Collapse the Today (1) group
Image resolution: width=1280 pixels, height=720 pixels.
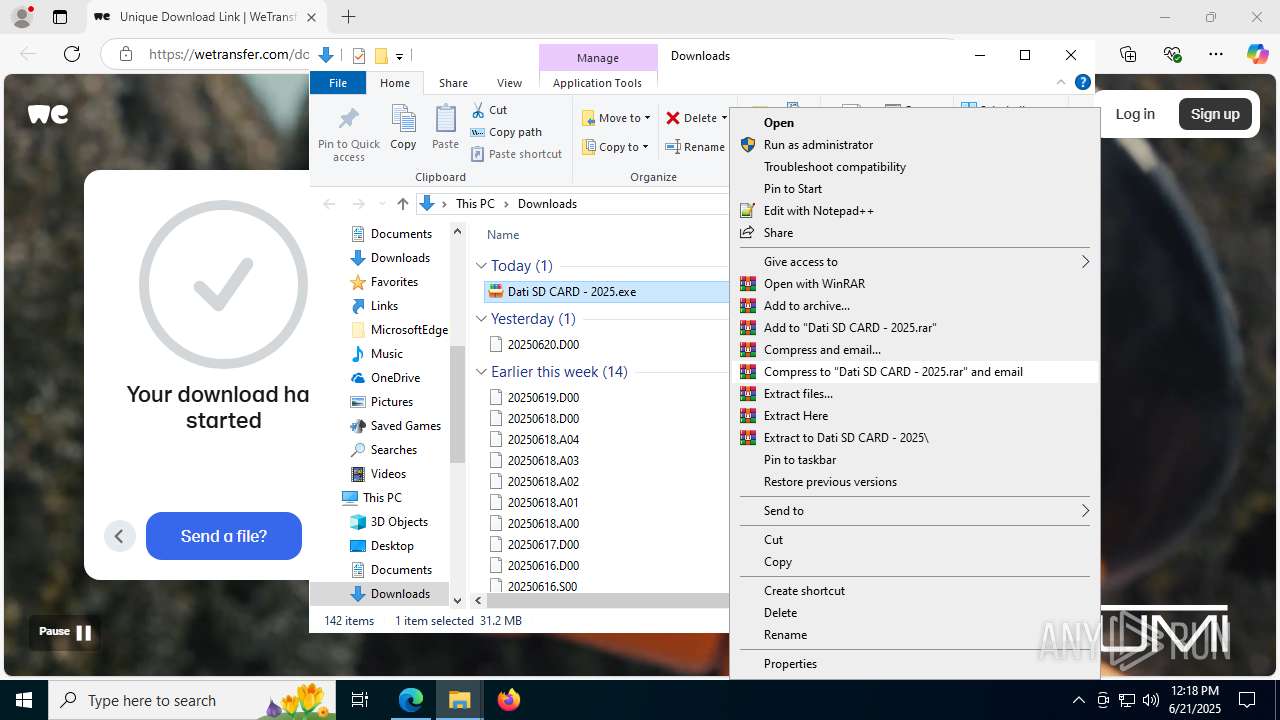(481, 266)
